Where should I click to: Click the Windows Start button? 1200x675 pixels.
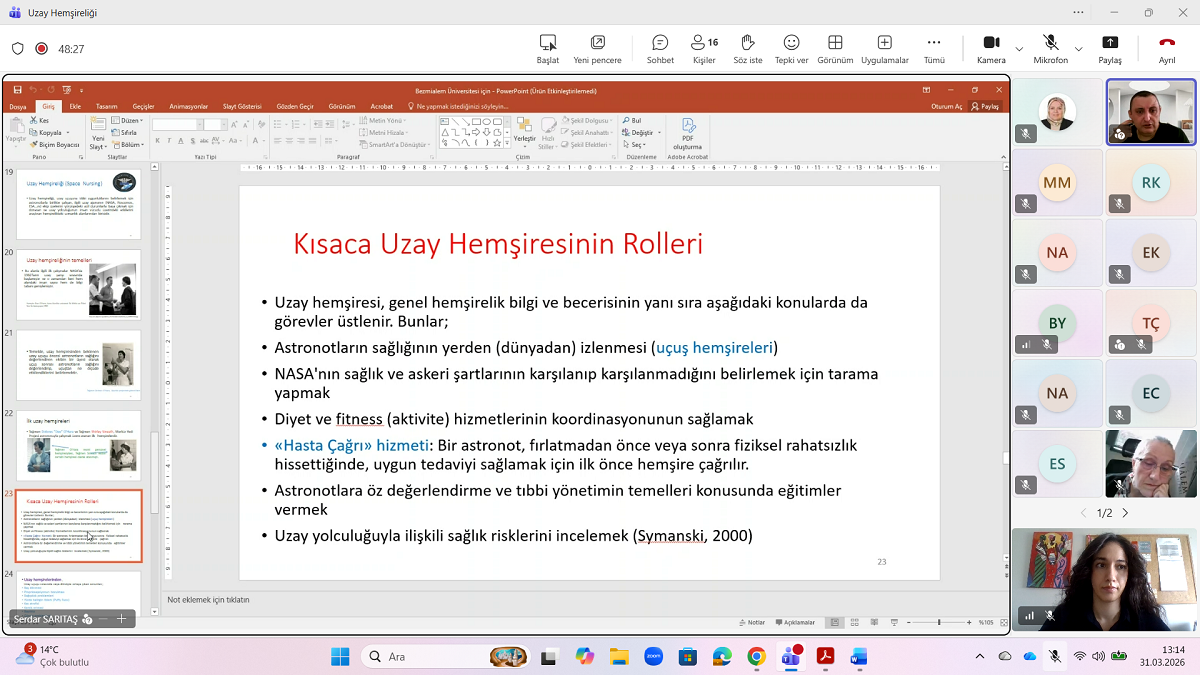coord(340,656)
